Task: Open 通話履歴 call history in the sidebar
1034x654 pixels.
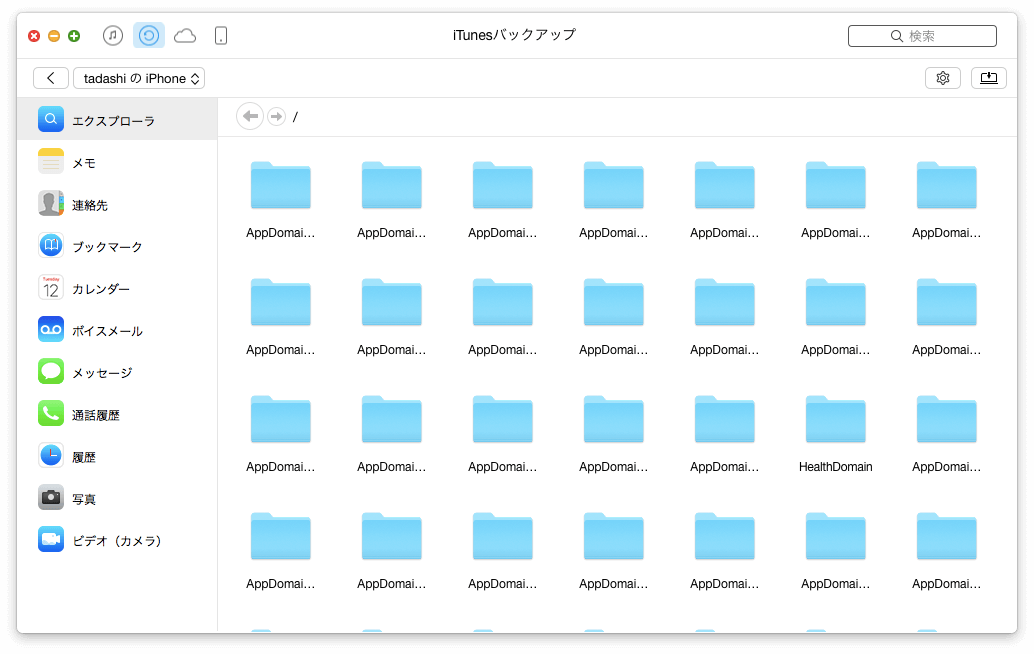Action: [117, 415]
